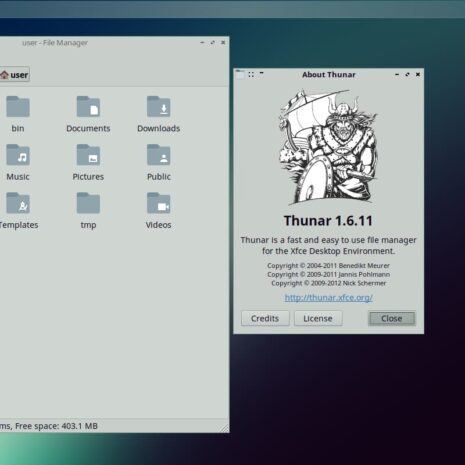This screenshot has width=465, height=465.
Task: Open the Downloads folder icon
Action: pyautogui.click(x=158, y=106)
